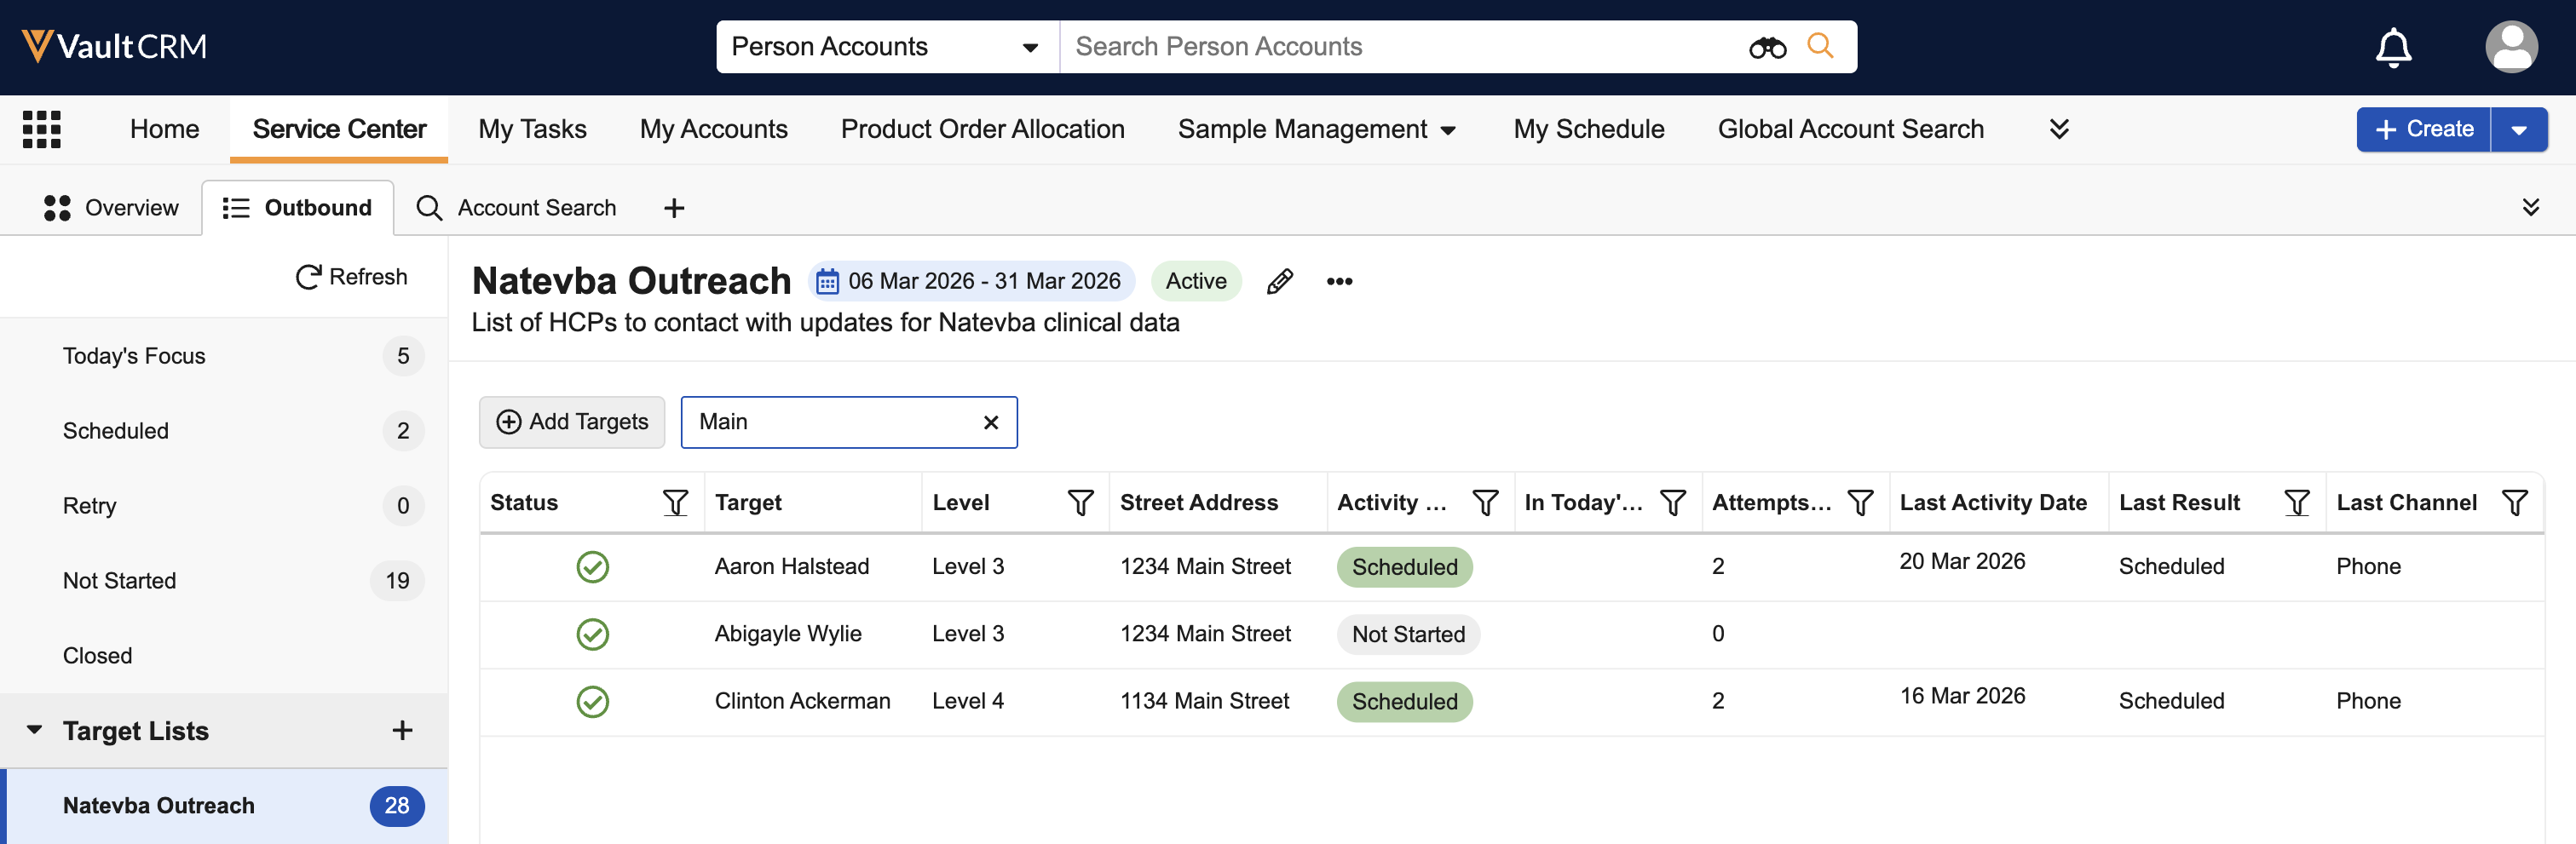The width and height of the screenshot is (2576, 844).
Task: Add a new target list with plus
Action: 402,731
